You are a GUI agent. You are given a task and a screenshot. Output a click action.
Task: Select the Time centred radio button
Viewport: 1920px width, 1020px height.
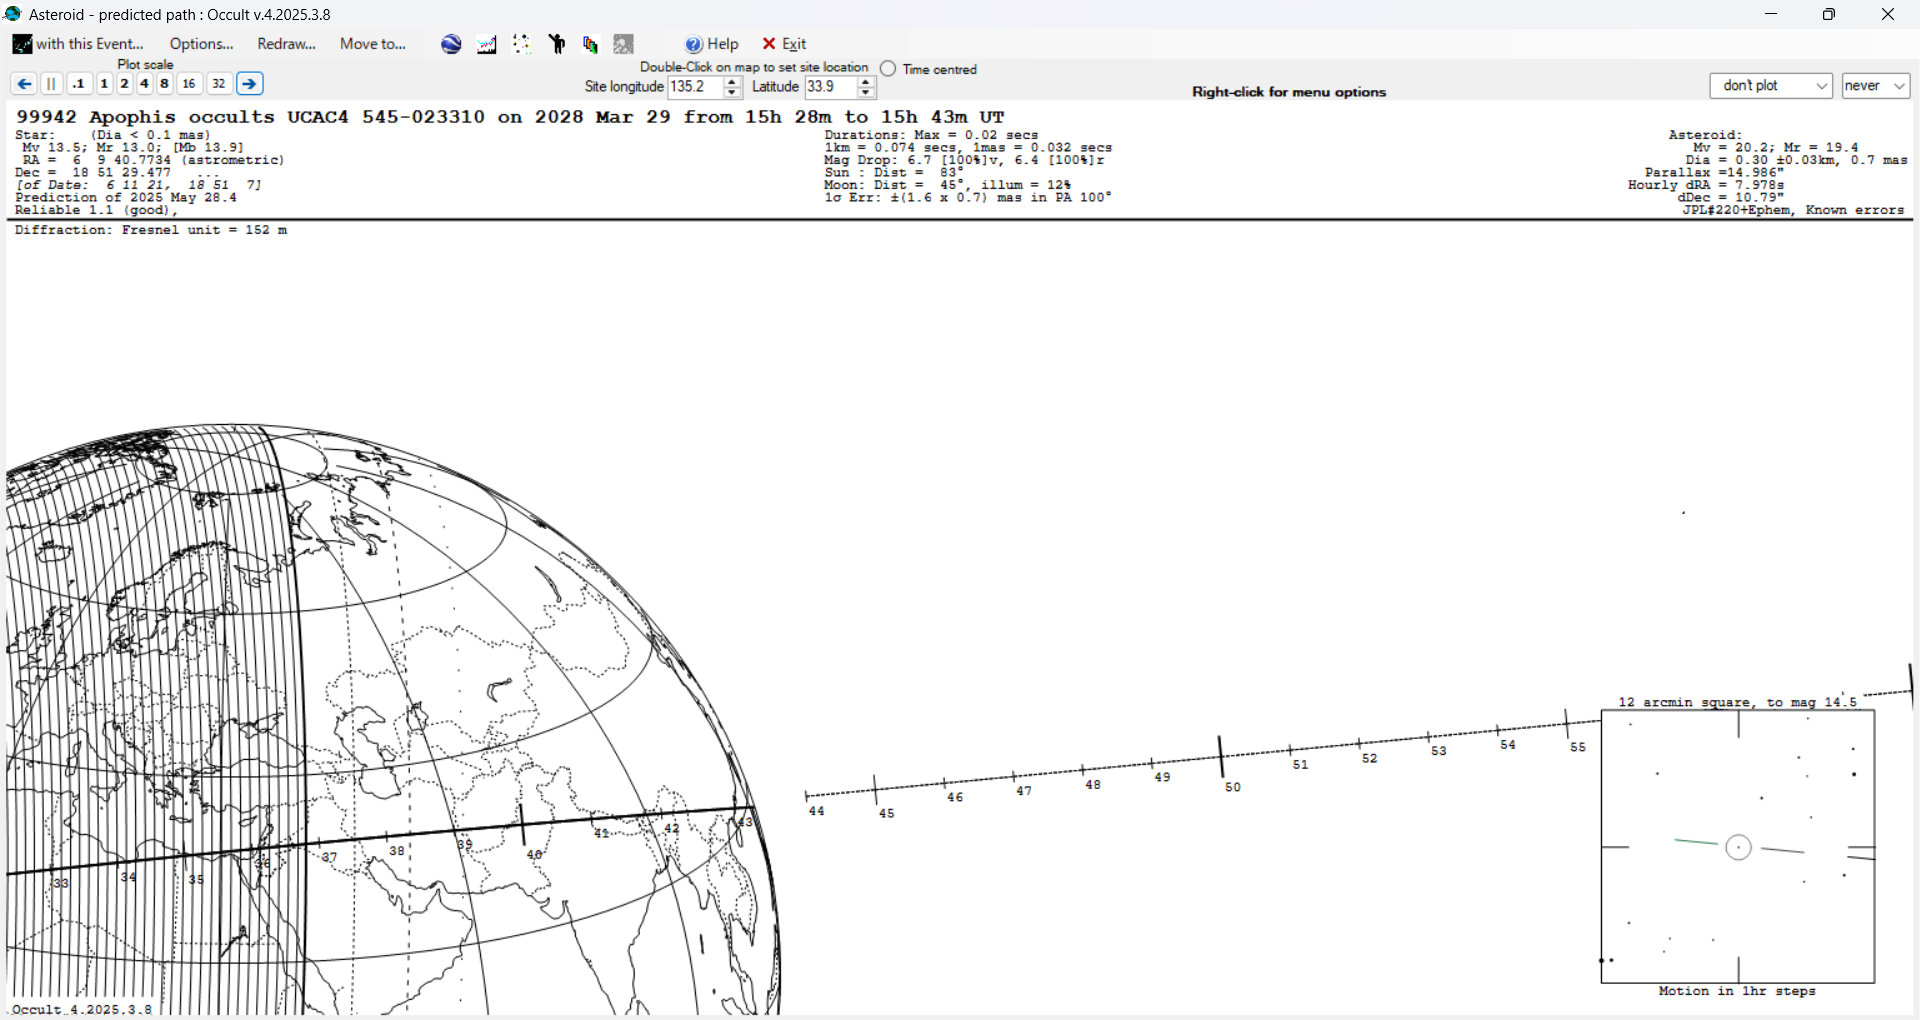pos(888,69)
